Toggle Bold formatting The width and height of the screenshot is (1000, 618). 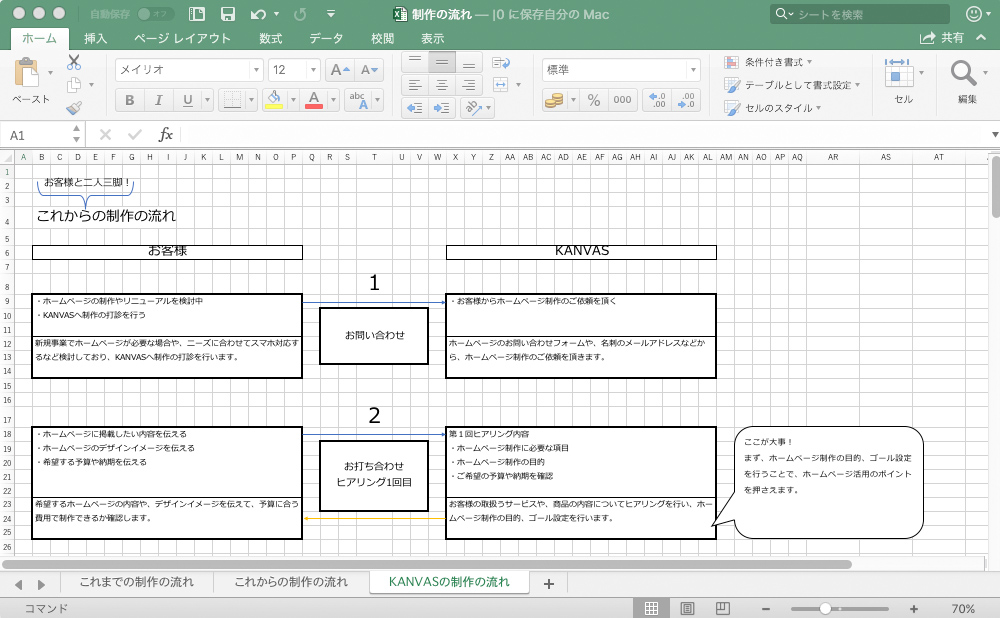[x=129, y=100]
